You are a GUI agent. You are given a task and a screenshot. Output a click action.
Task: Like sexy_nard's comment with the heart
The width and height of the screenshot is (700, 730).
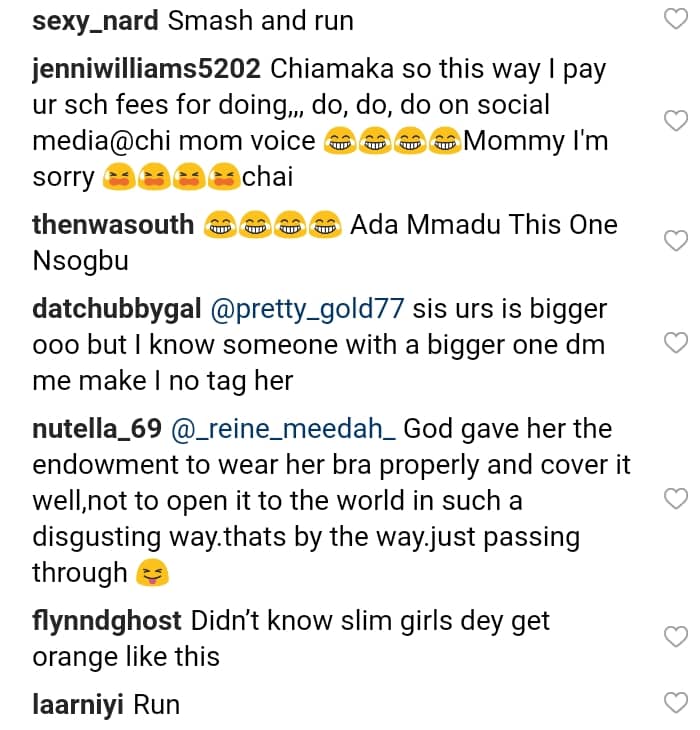click(676, 22)
